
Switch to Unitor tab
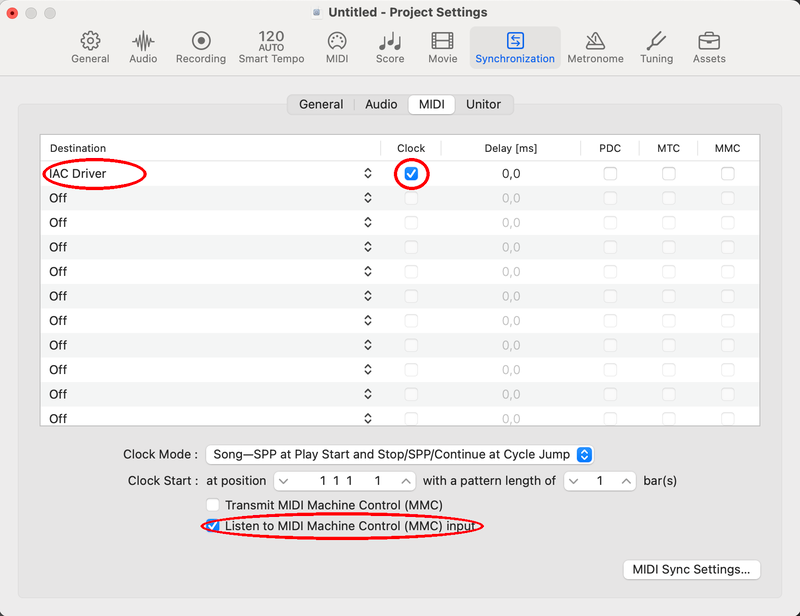(483, 104)
